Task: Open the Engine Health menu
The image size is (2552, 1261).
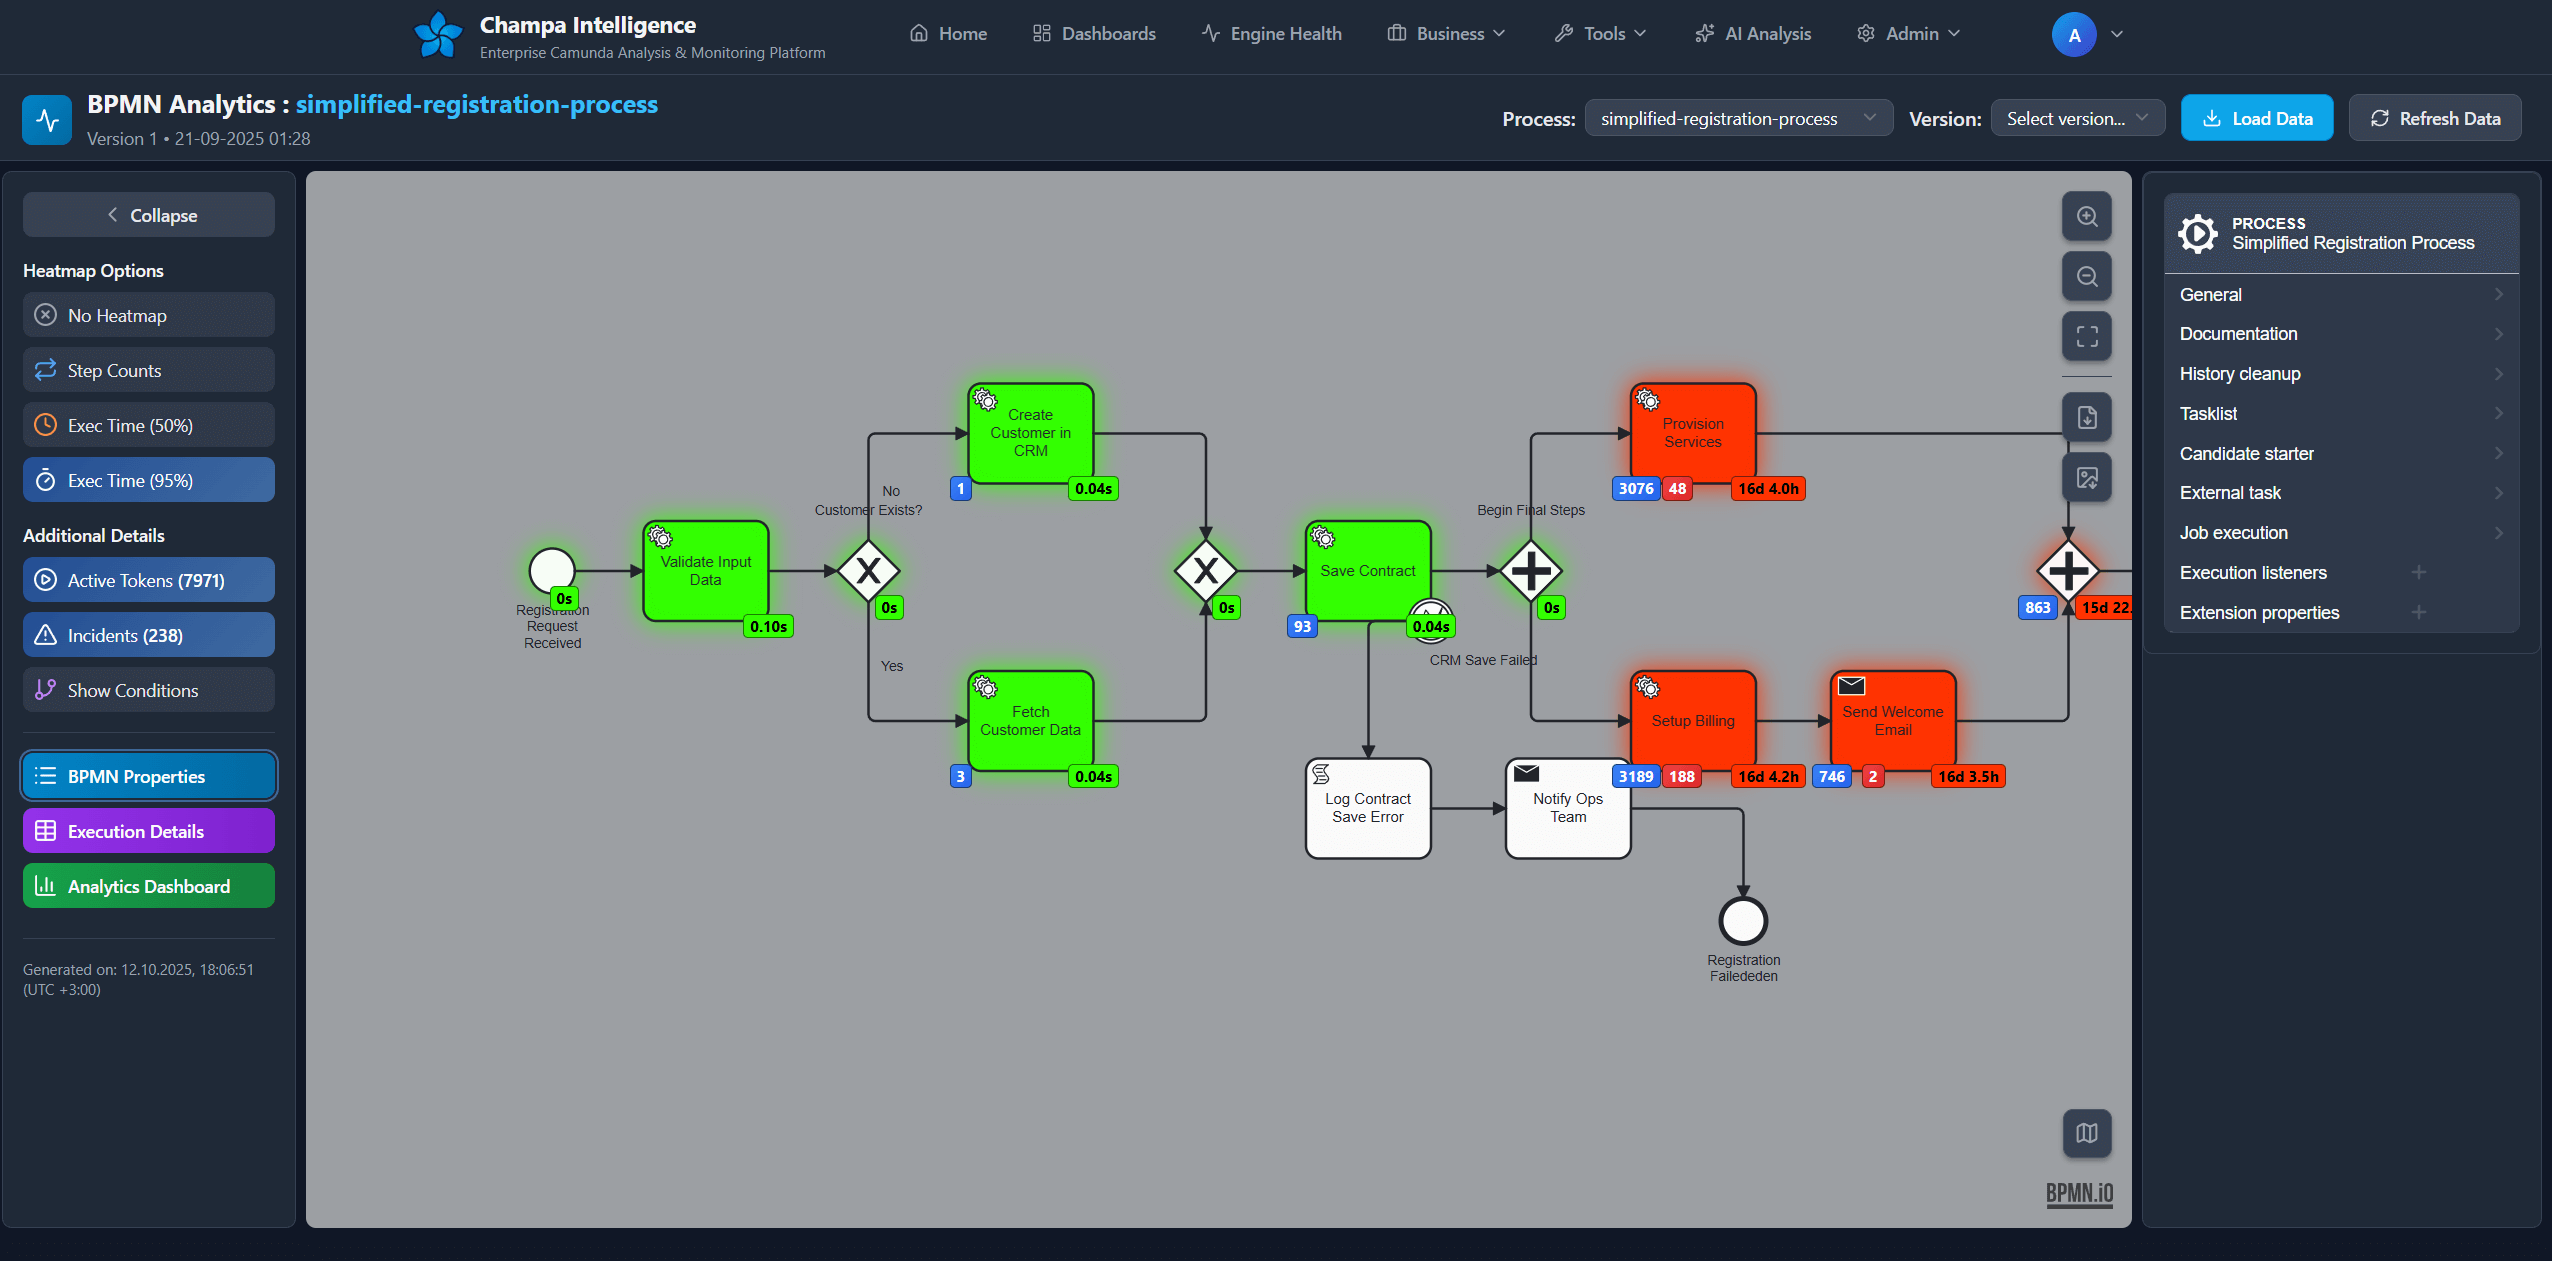Action: (x=1270, y=33)
